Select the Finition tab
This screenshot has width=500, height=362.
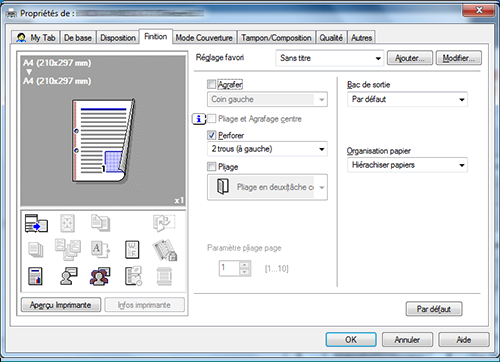point(156,36)
